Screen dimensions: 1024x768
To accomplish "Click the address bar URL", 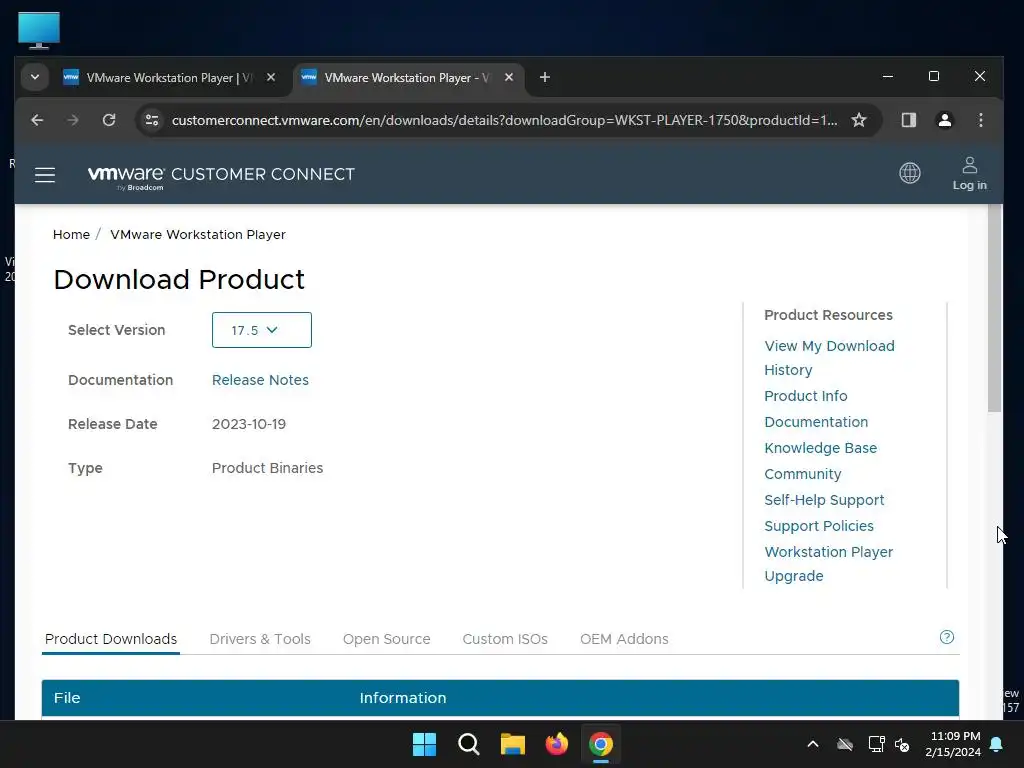I will pyautogui.click(x=504, y=120).
